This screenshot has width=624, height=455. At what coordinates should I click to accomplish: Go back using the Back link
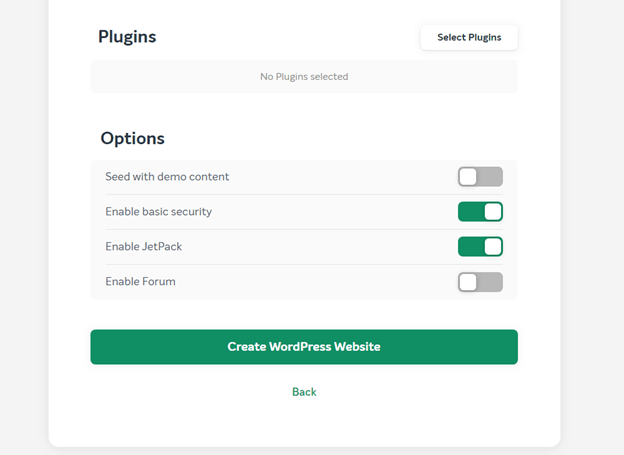click(x=304, y=392)
